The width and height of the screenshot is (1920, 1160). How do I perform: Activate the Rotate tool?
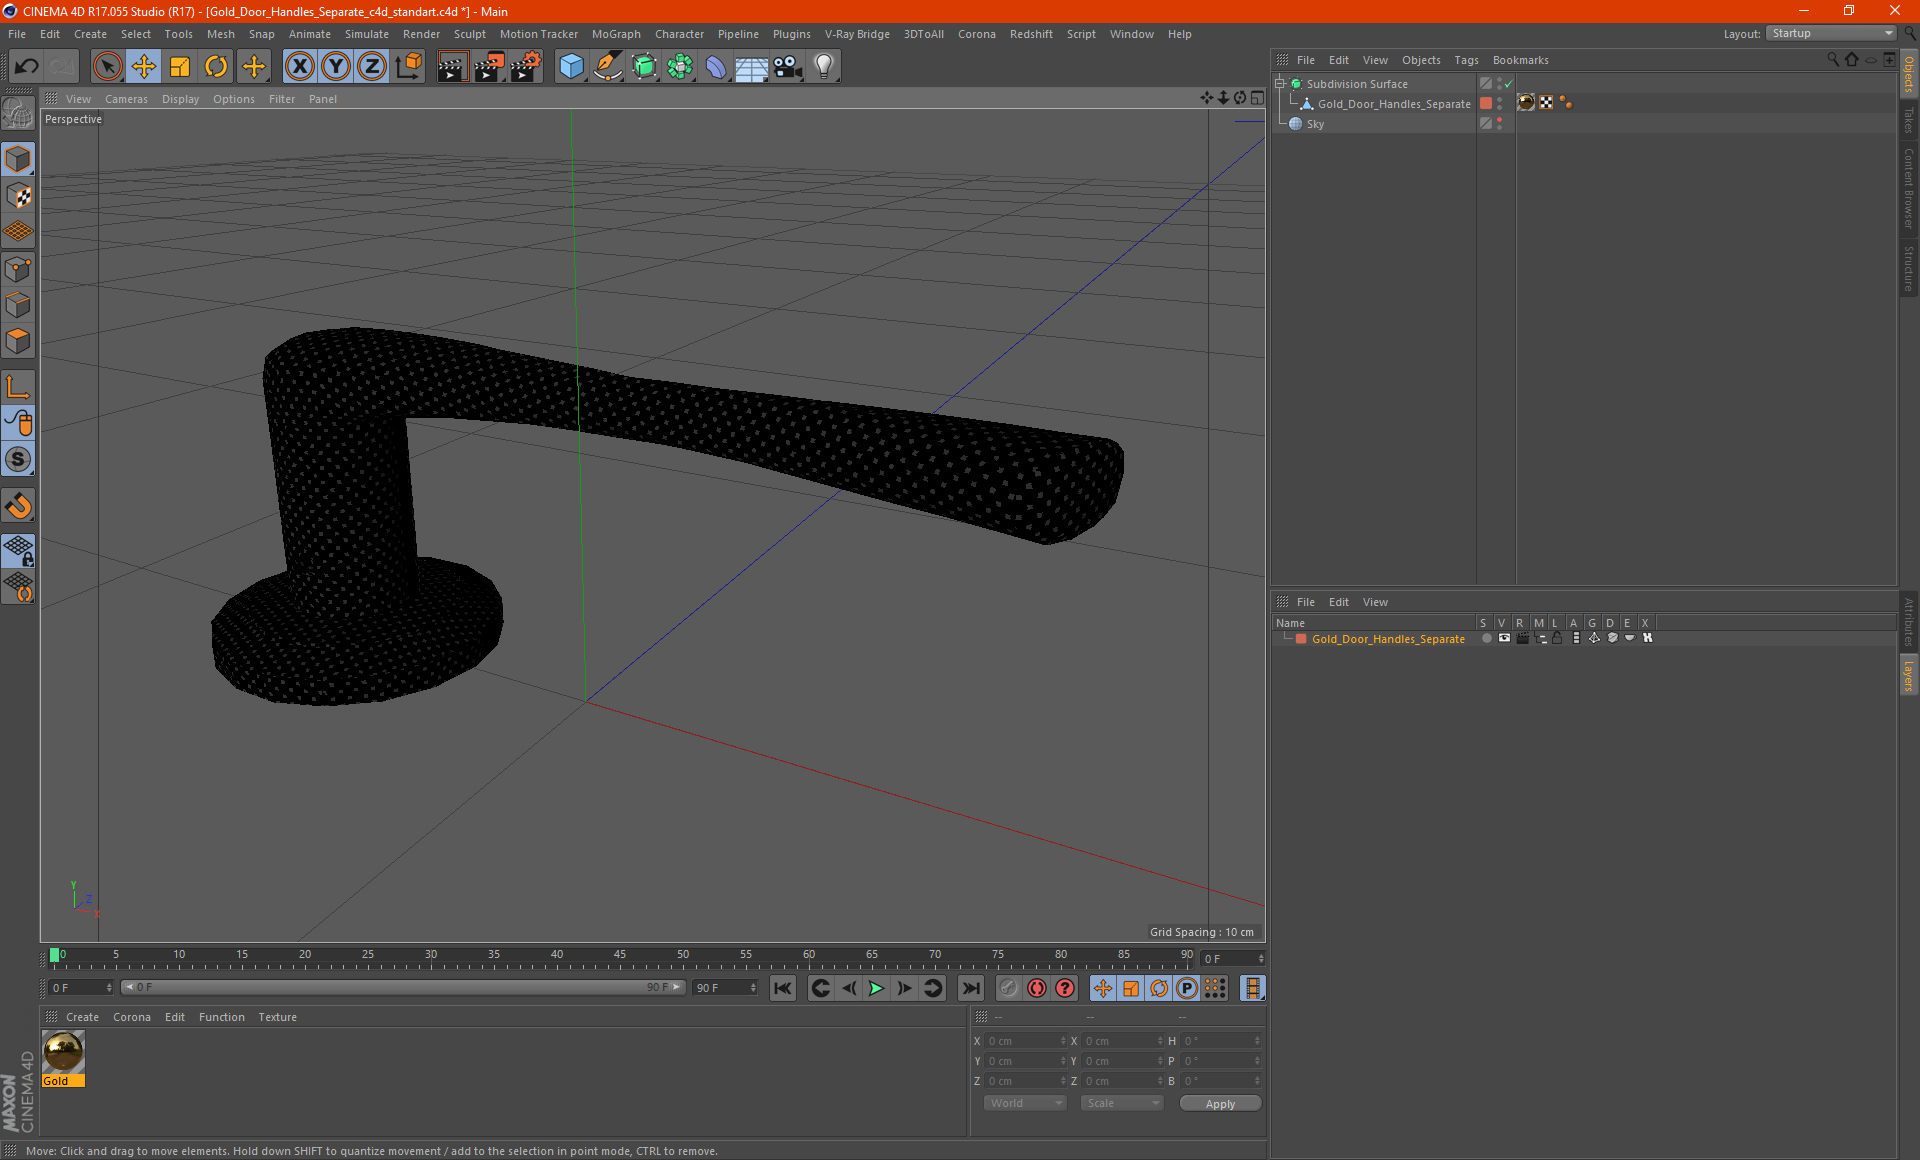216,66
